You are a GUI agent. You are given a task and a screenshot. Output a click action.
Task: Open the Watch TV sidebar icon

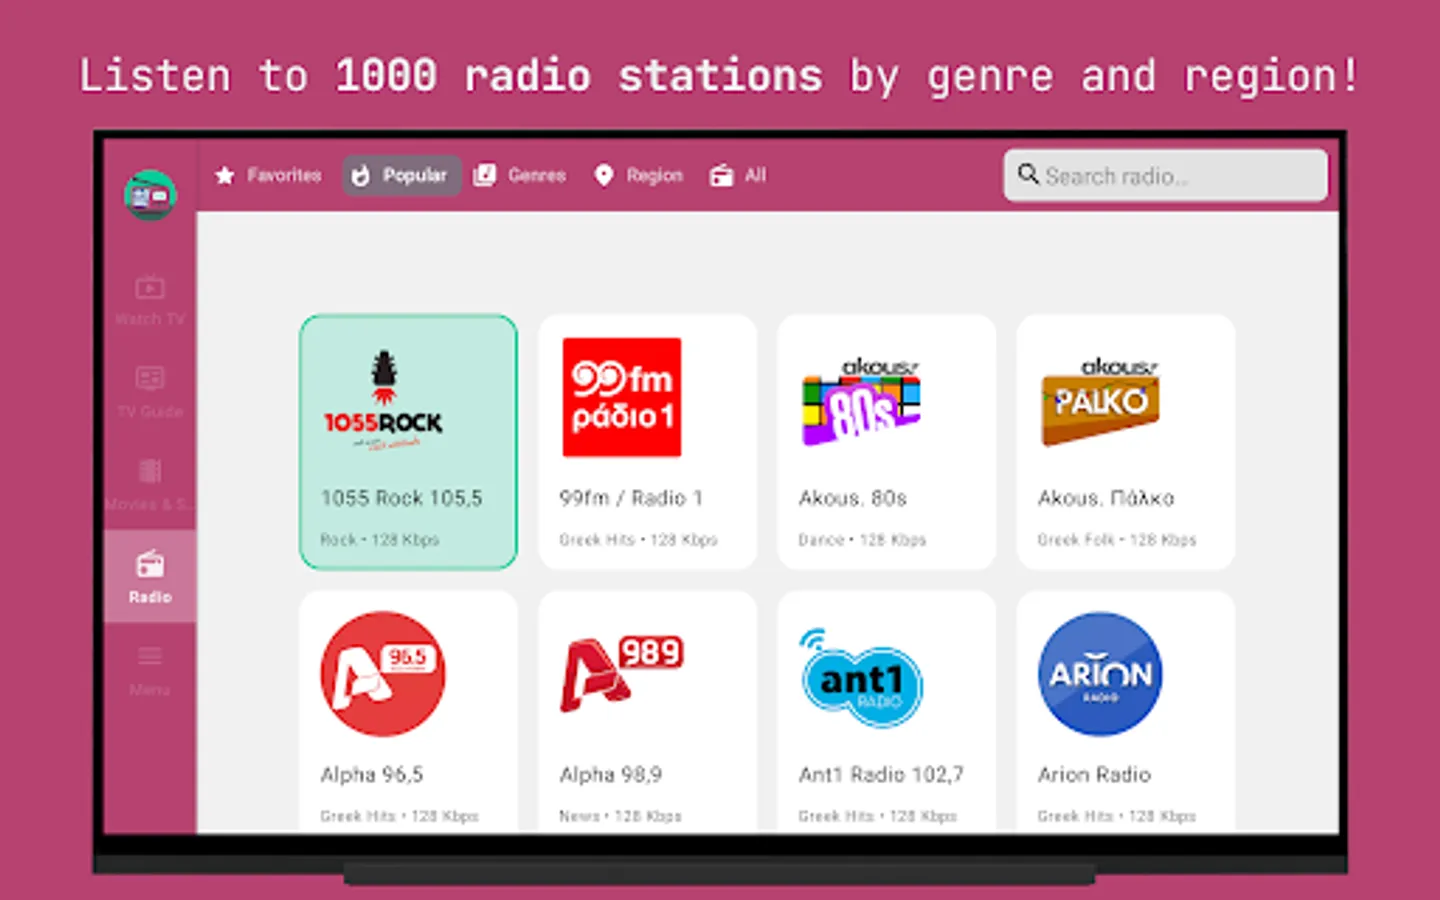150,288
